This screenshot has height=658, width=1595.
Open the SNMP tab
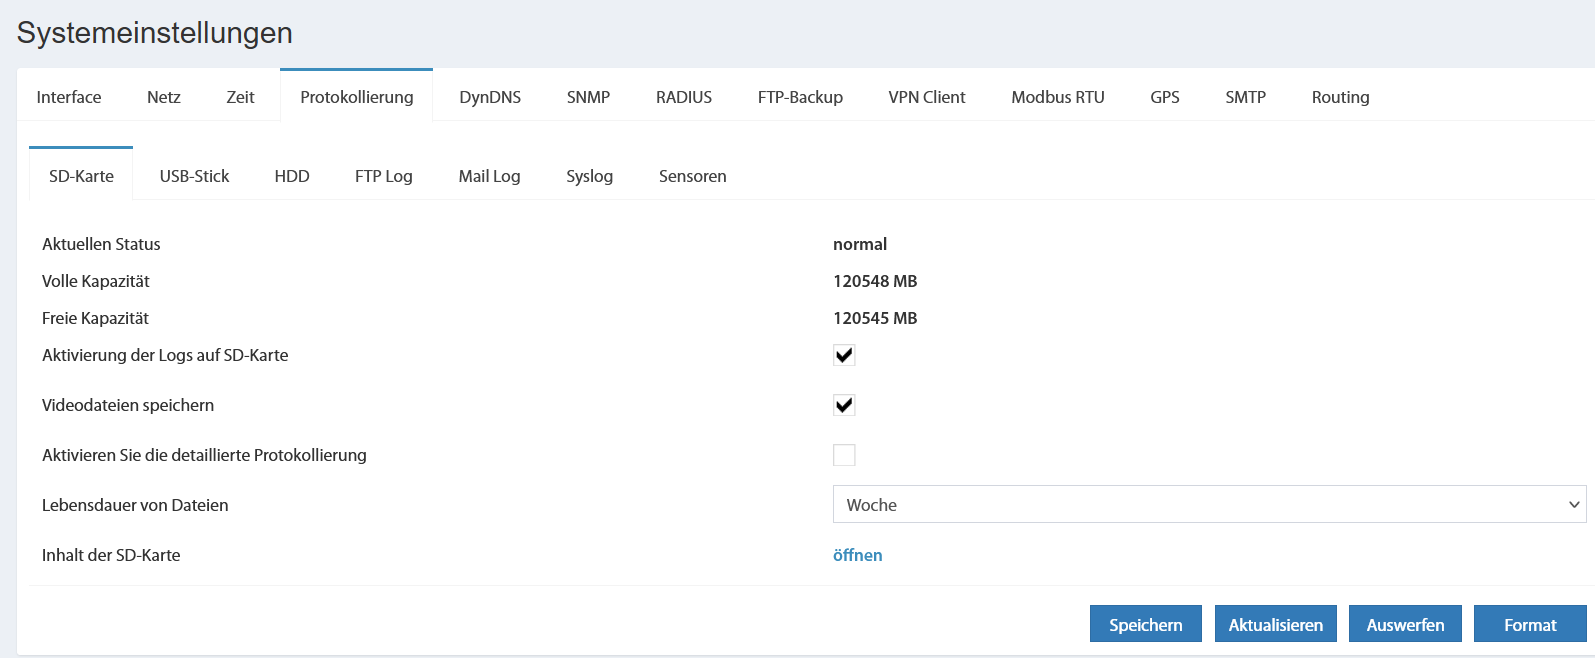pyautogui.click(x=588, y=97)
